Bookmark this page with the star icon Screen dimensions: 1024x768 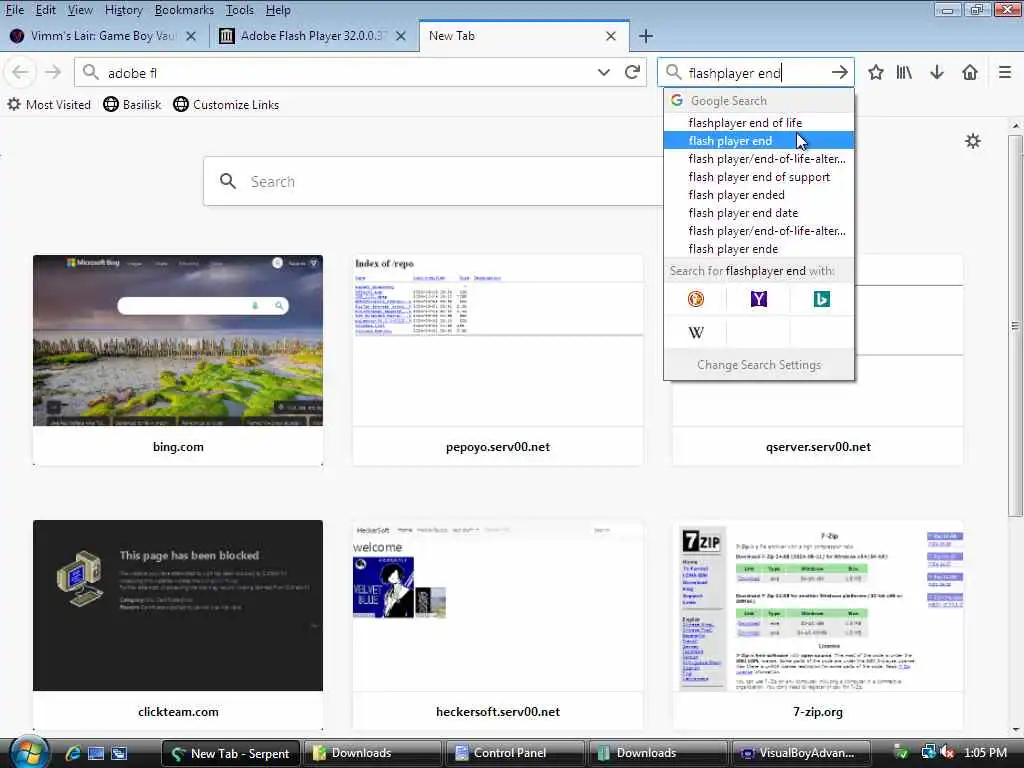(876, 72)
